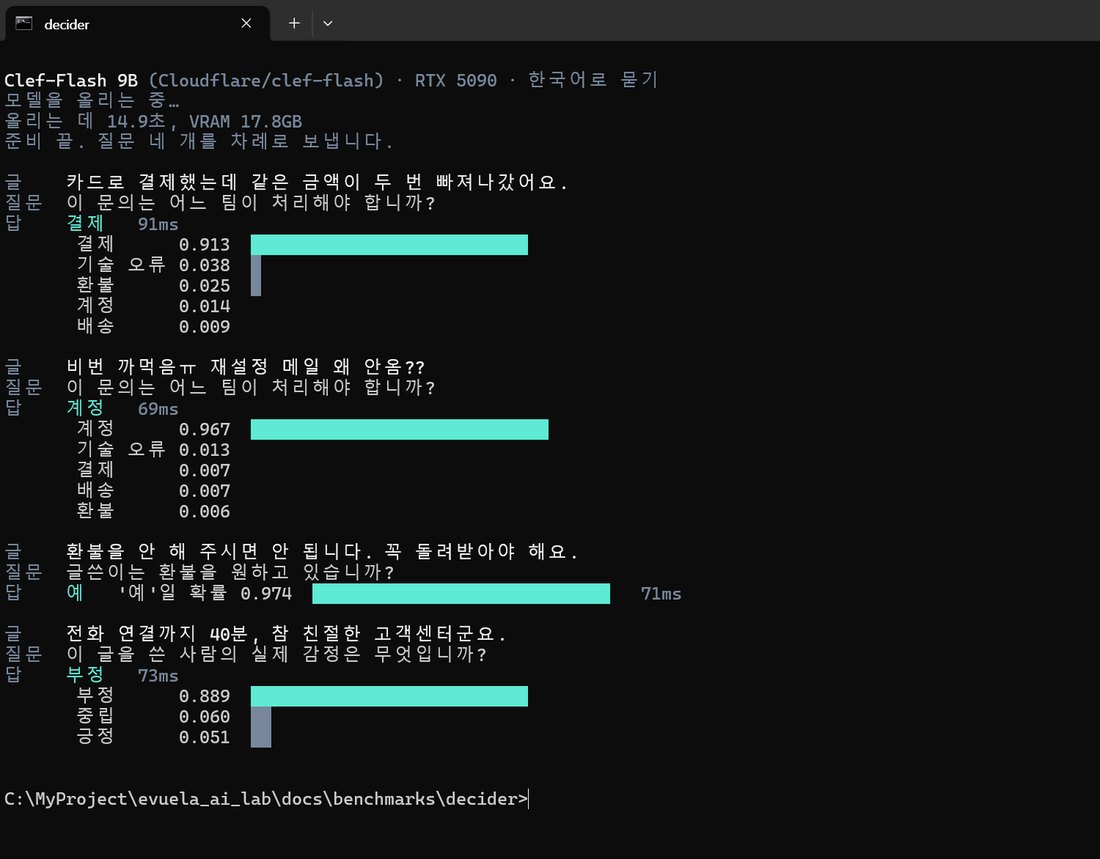This screenshot has width=1100, height=859.
Task: Click the answer 부정 in teal
Action: pyautogui.click(x=85, y=675)
